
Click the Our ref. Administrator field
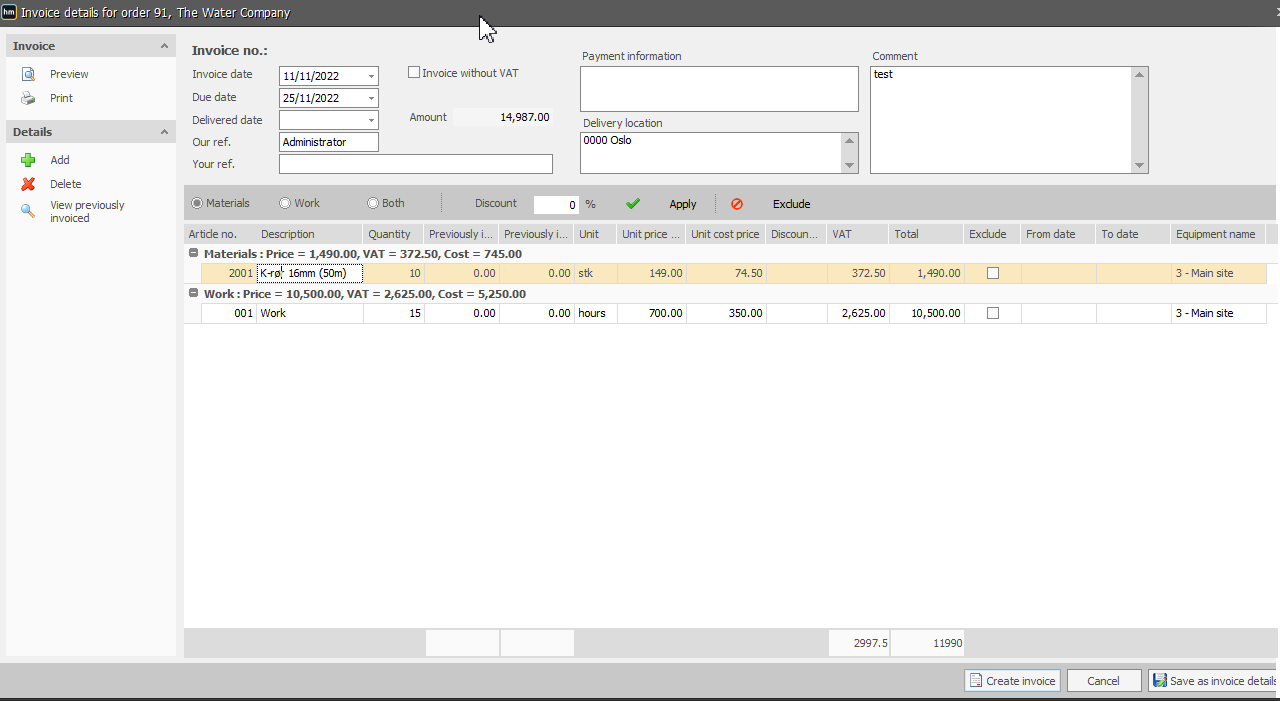[x=329, y=142]
